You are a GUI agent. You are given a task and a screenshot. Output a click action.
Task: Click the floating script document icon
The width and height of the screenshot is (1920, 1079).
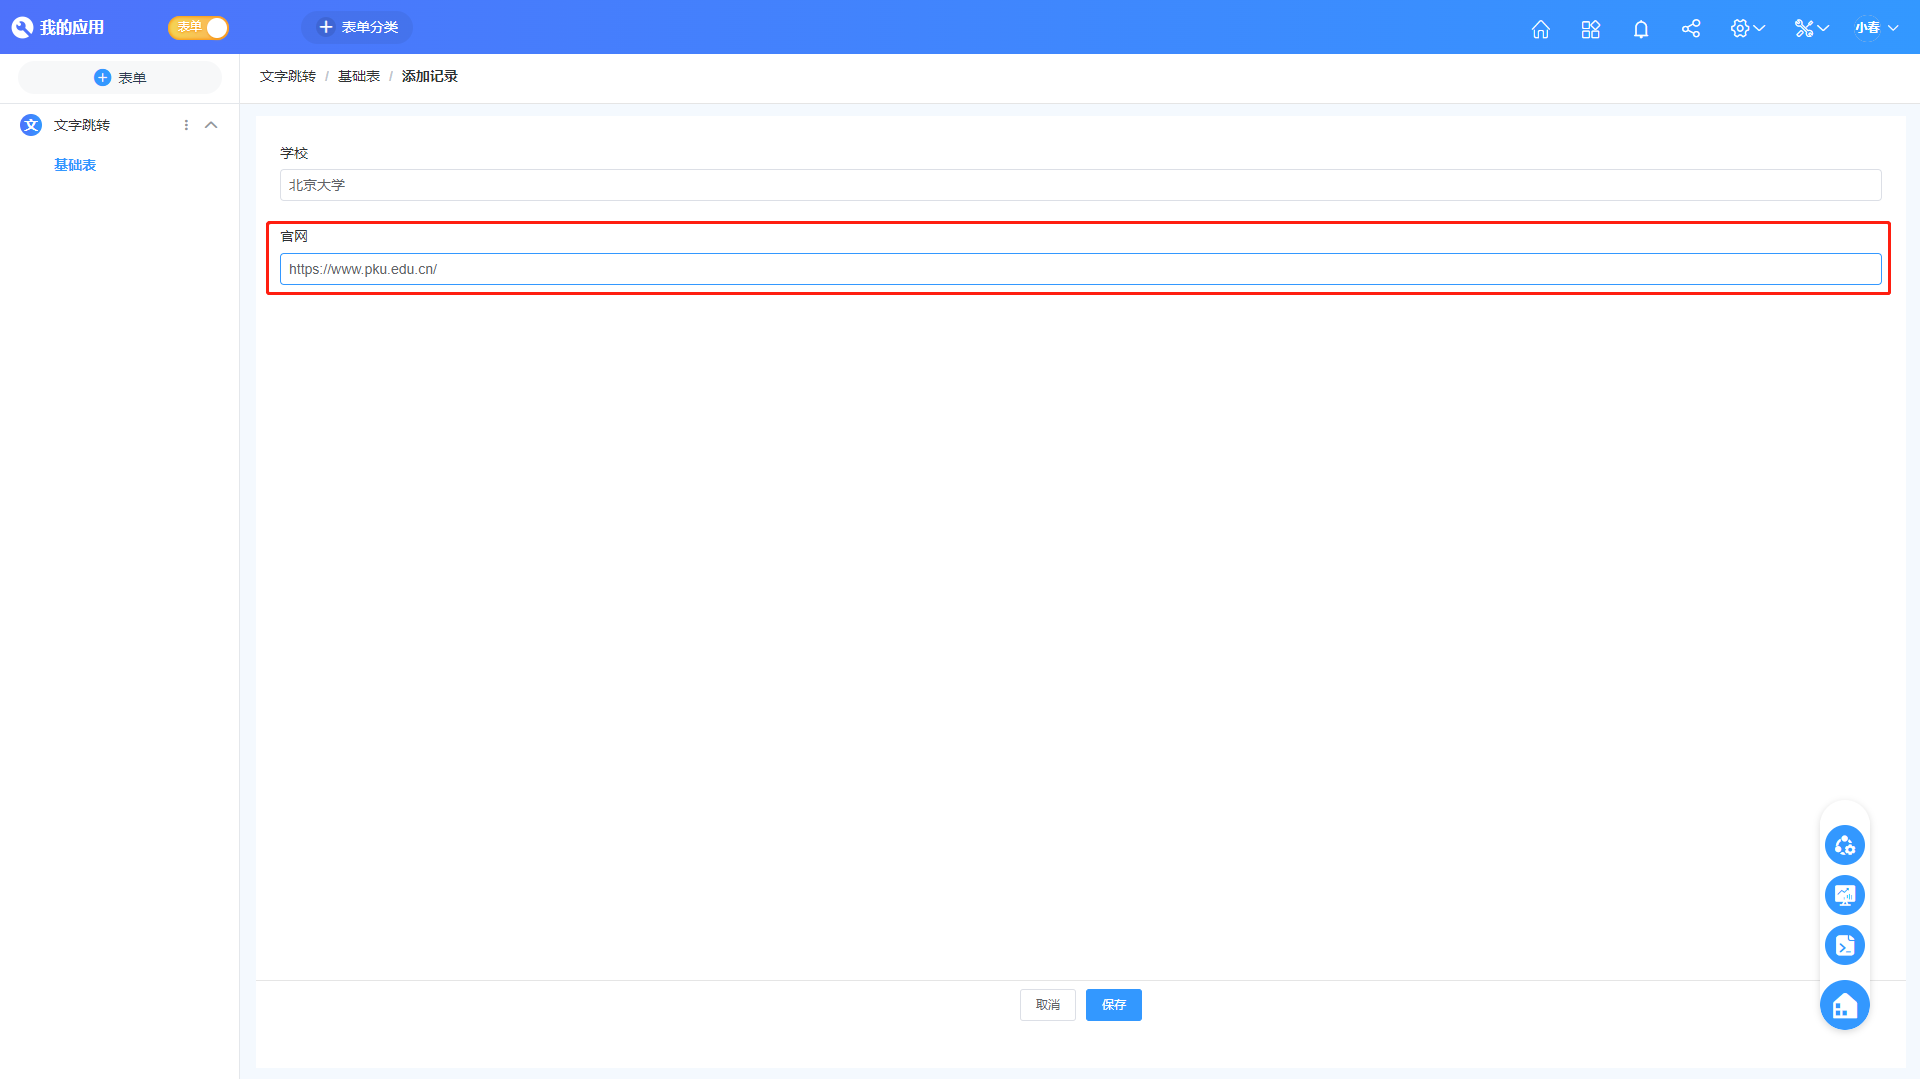pyautogui.click(x=1845, y=945)
